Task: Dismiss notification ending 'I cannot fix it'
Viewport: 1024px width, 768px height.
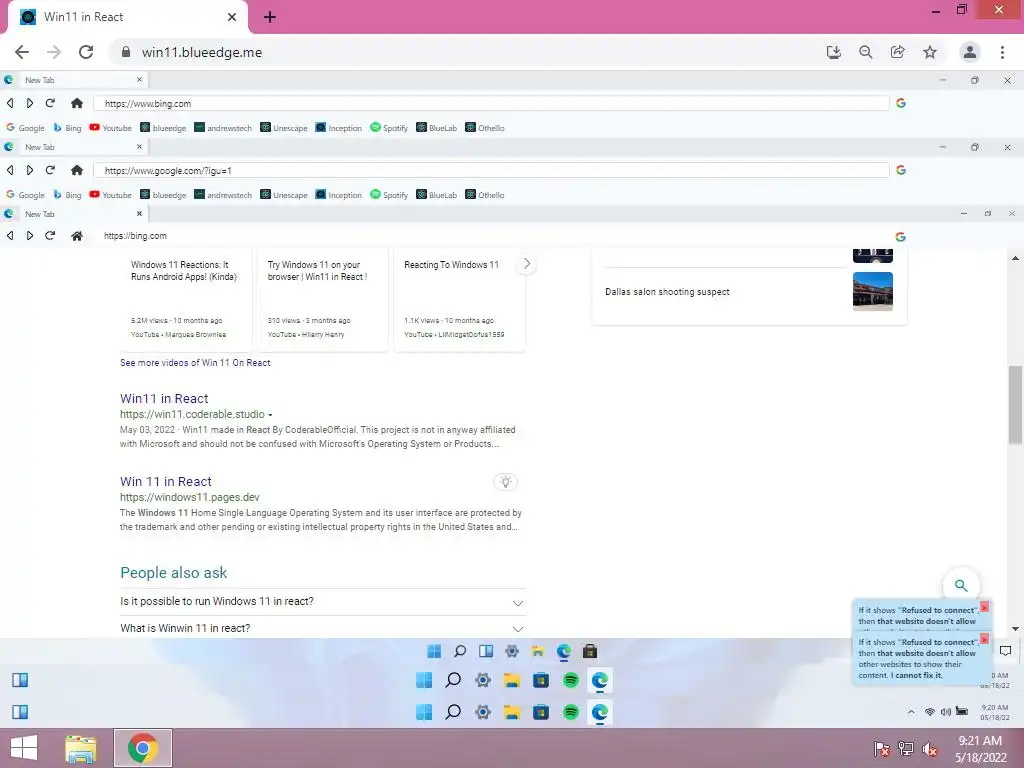Action: (x=984, y=639)
